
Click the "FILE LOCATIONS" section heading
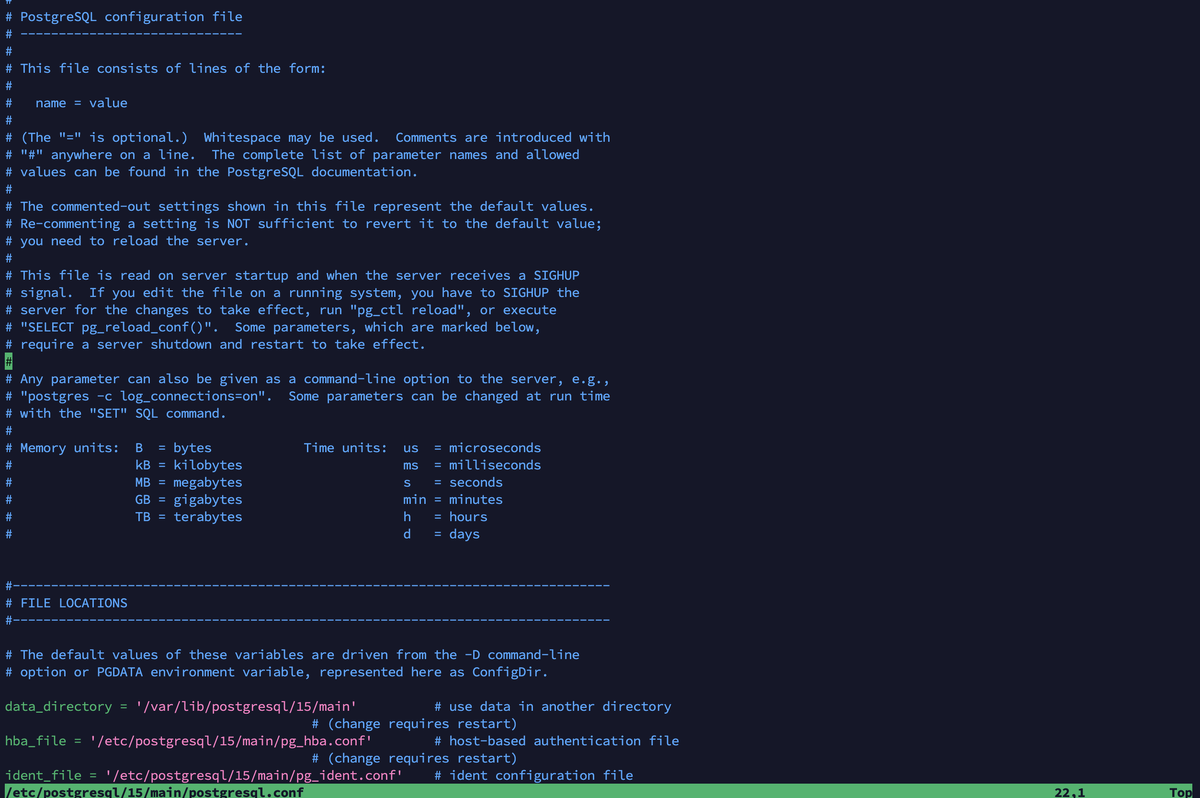73,603
